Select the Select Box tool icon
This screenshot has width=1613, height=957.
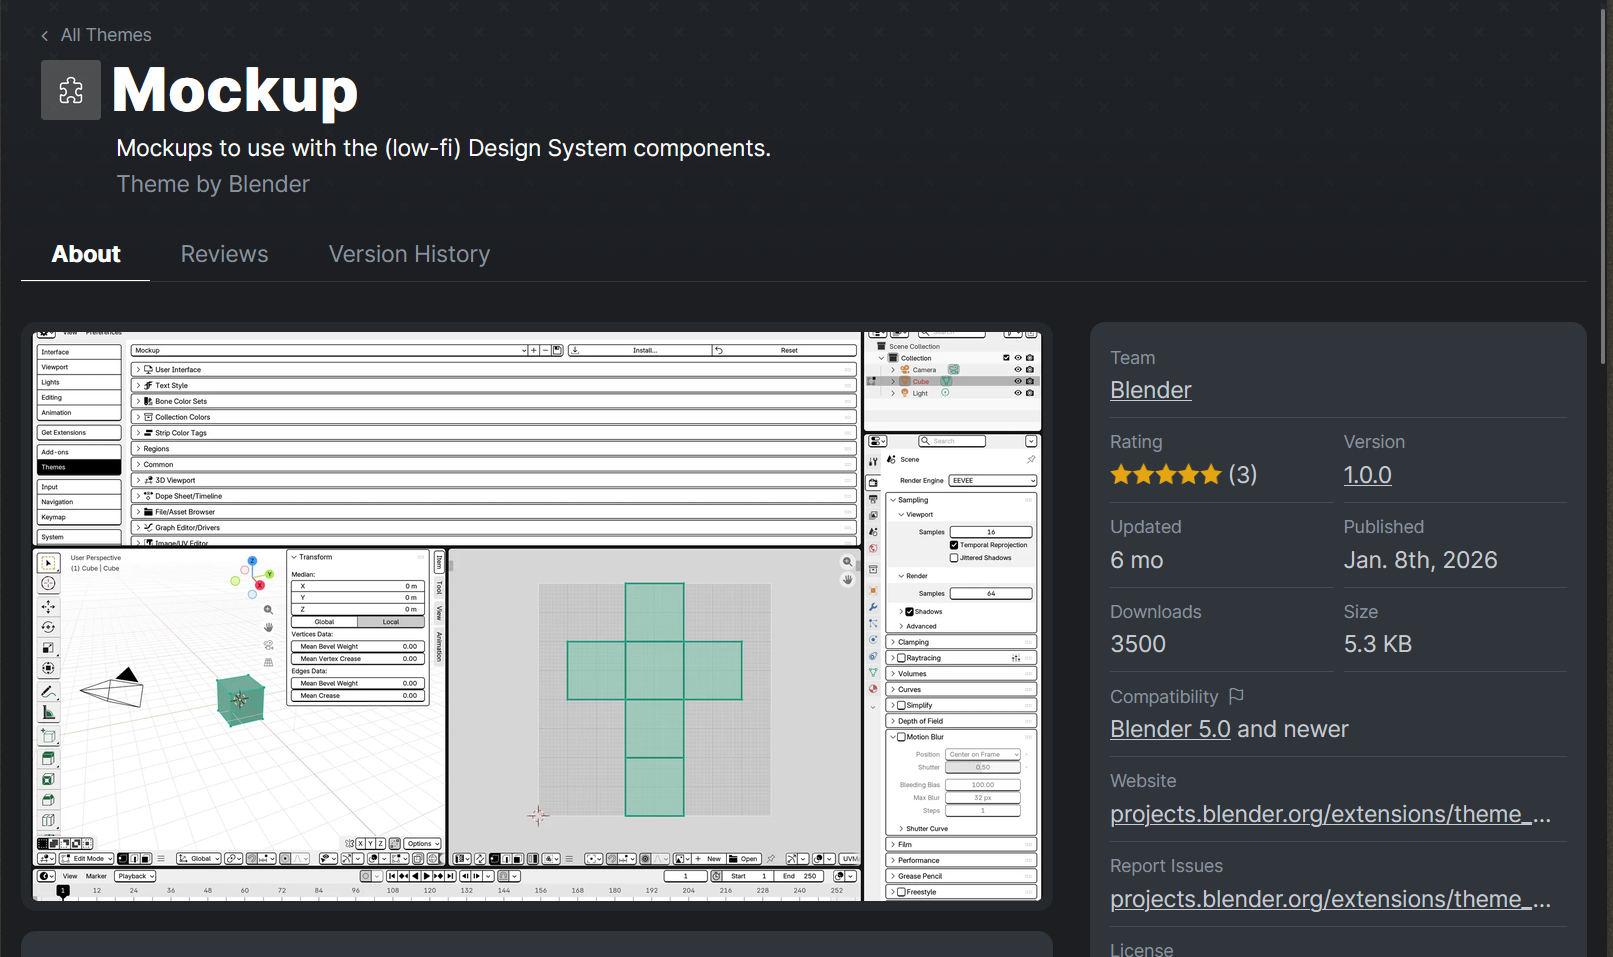[x=48, y=563]
